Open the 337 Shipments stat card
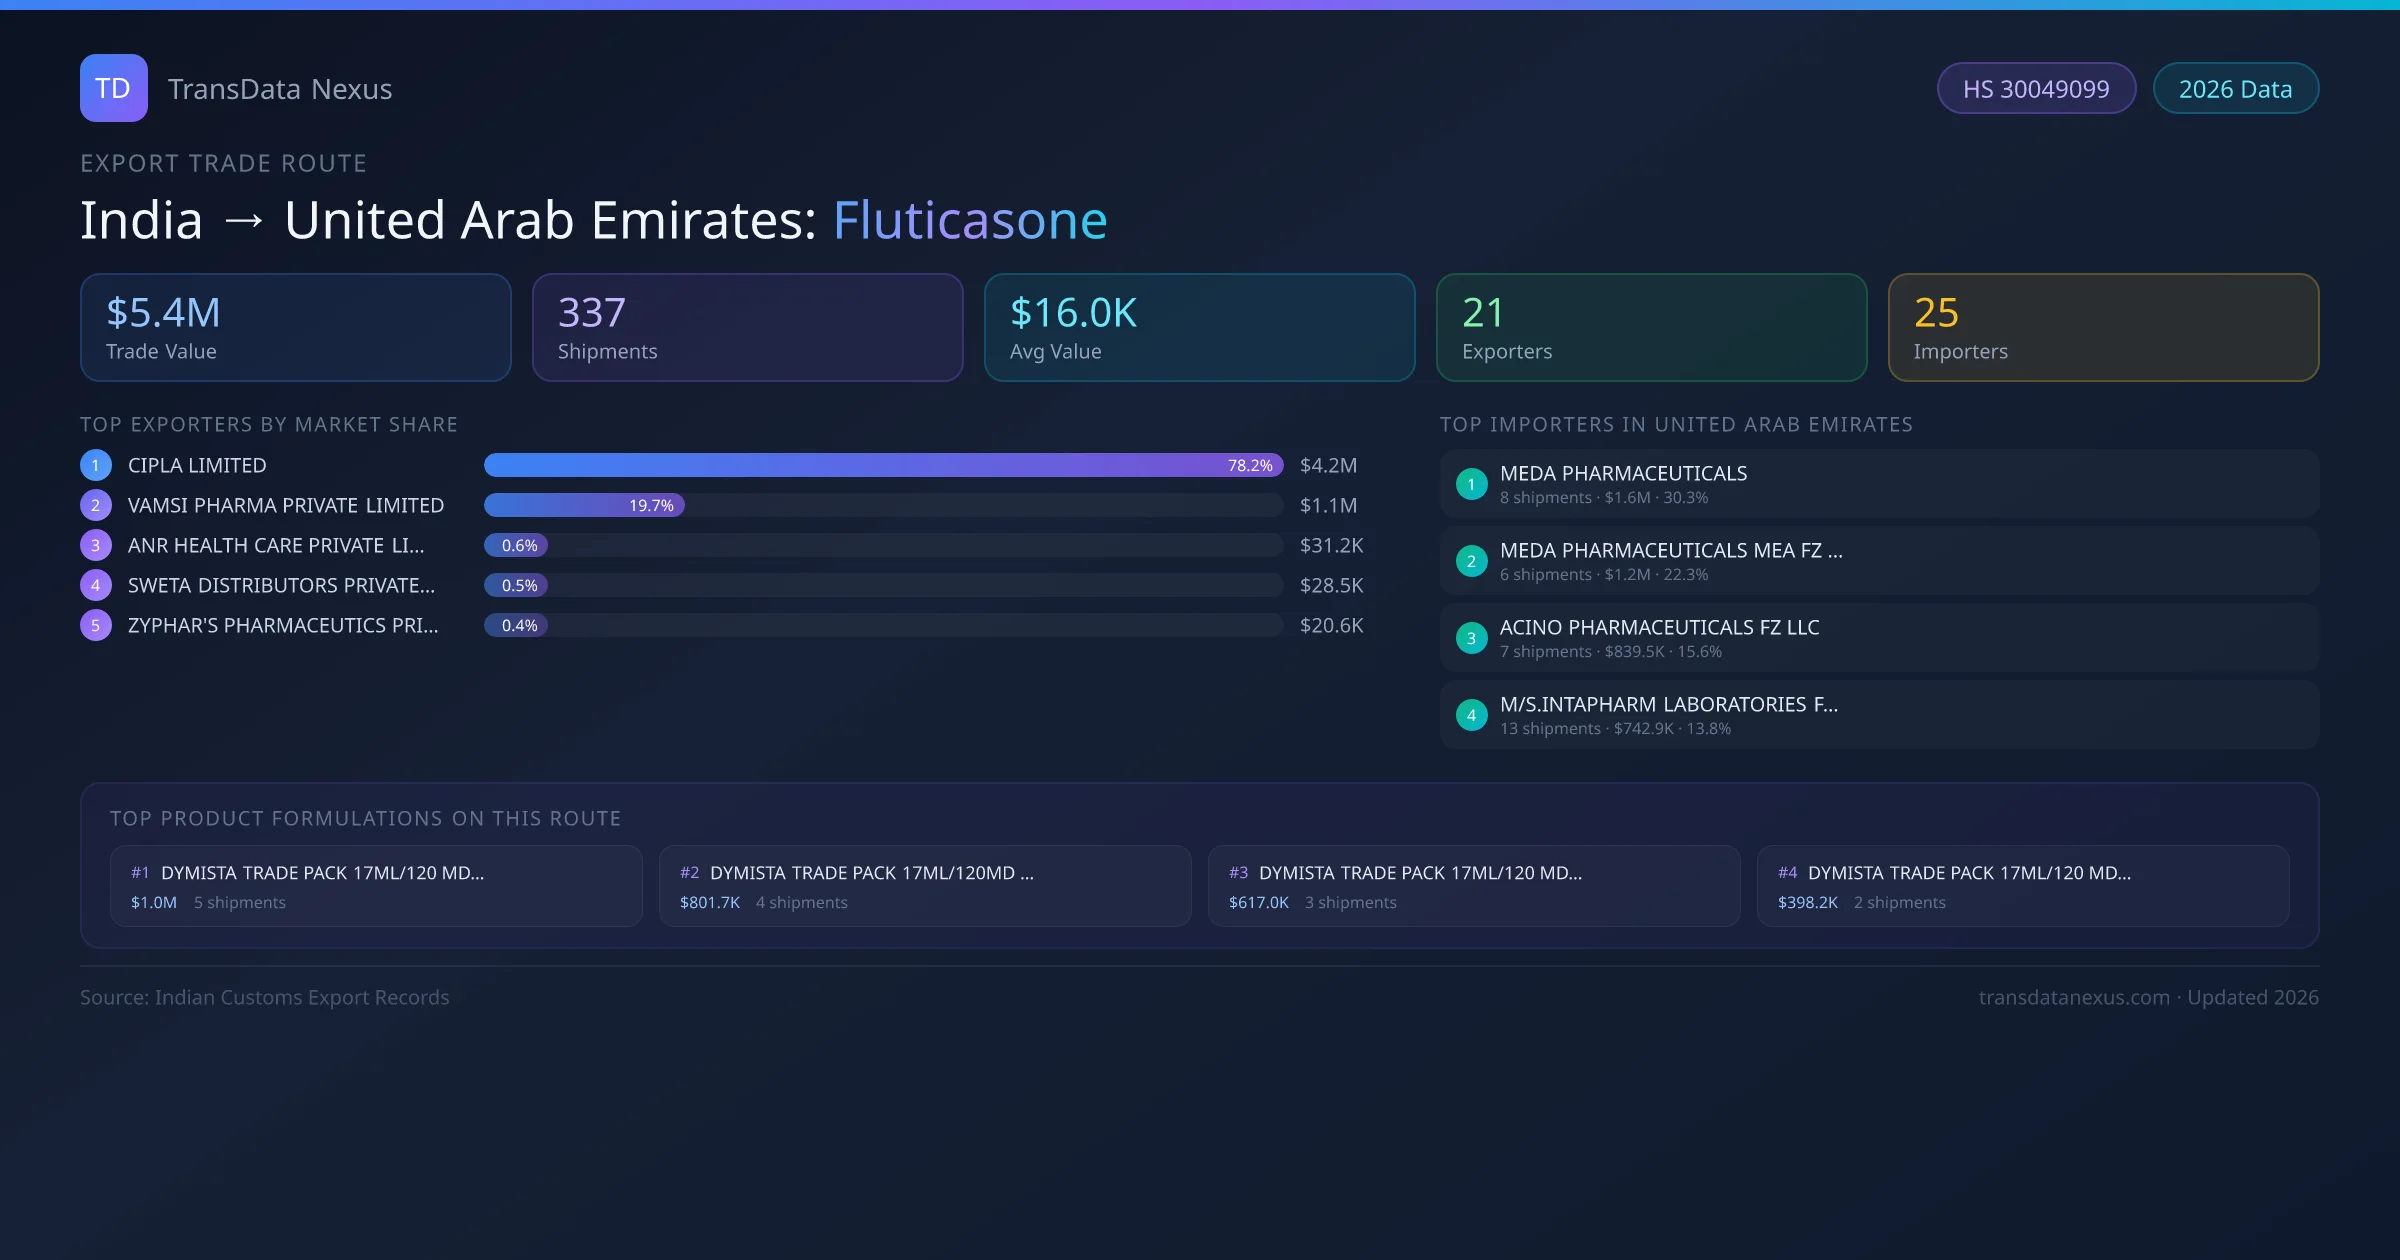Screen dimensions: 2400x1260 pos(747,328)
